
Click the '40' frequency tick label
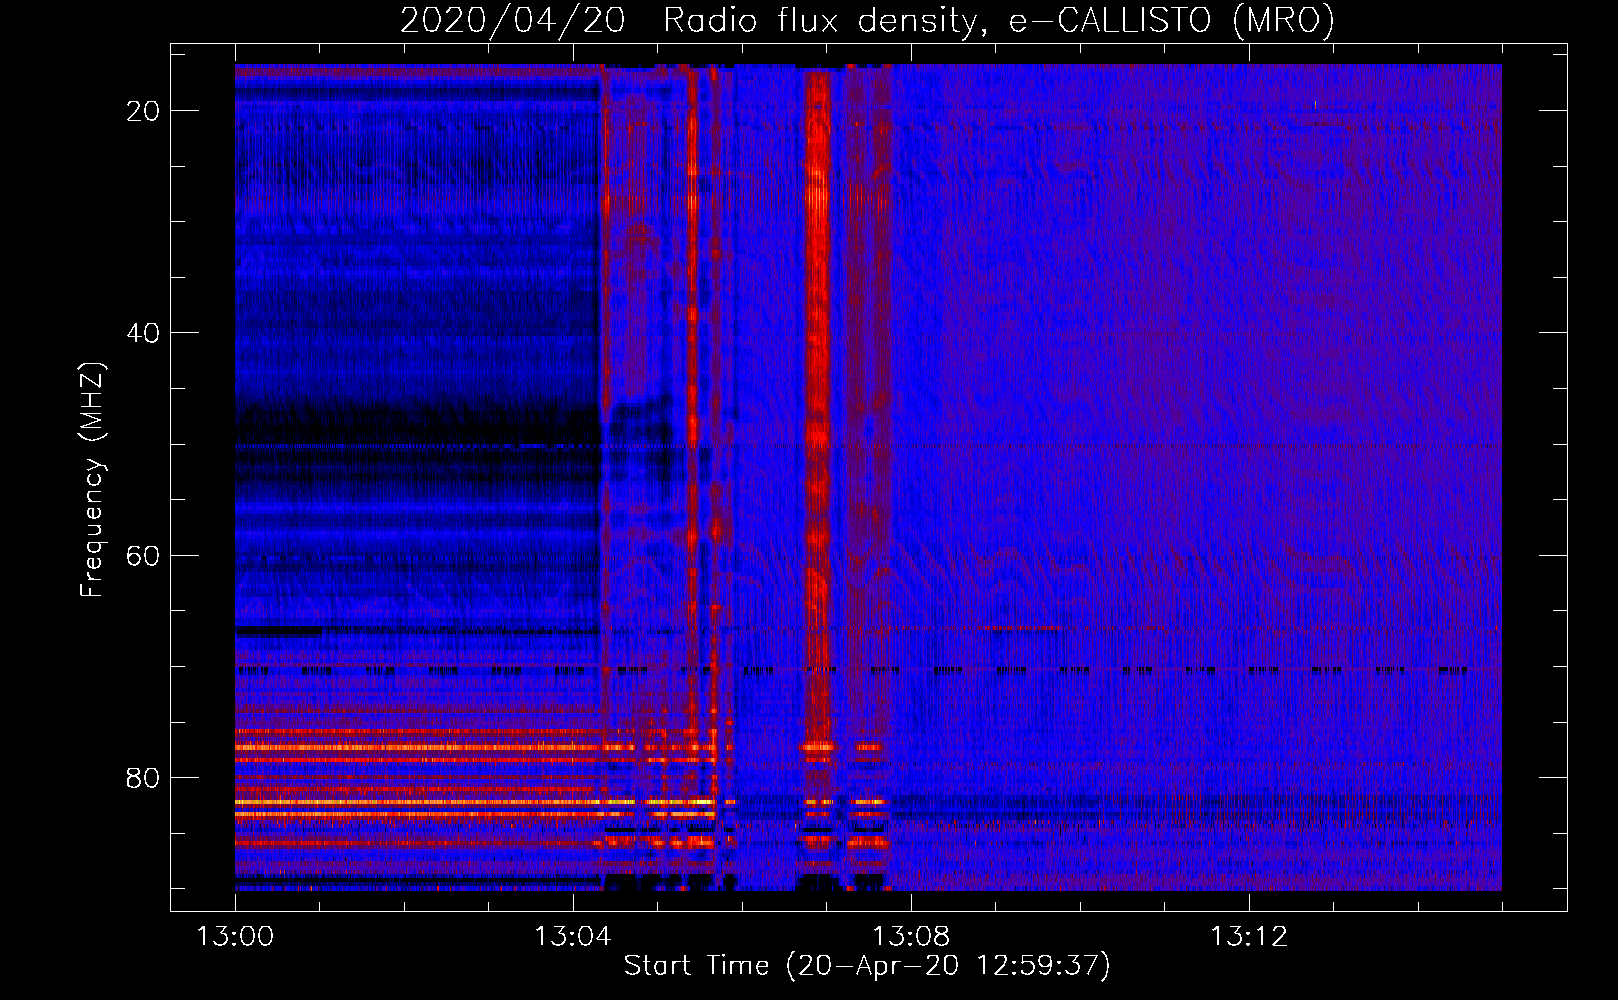click(143, 333)
